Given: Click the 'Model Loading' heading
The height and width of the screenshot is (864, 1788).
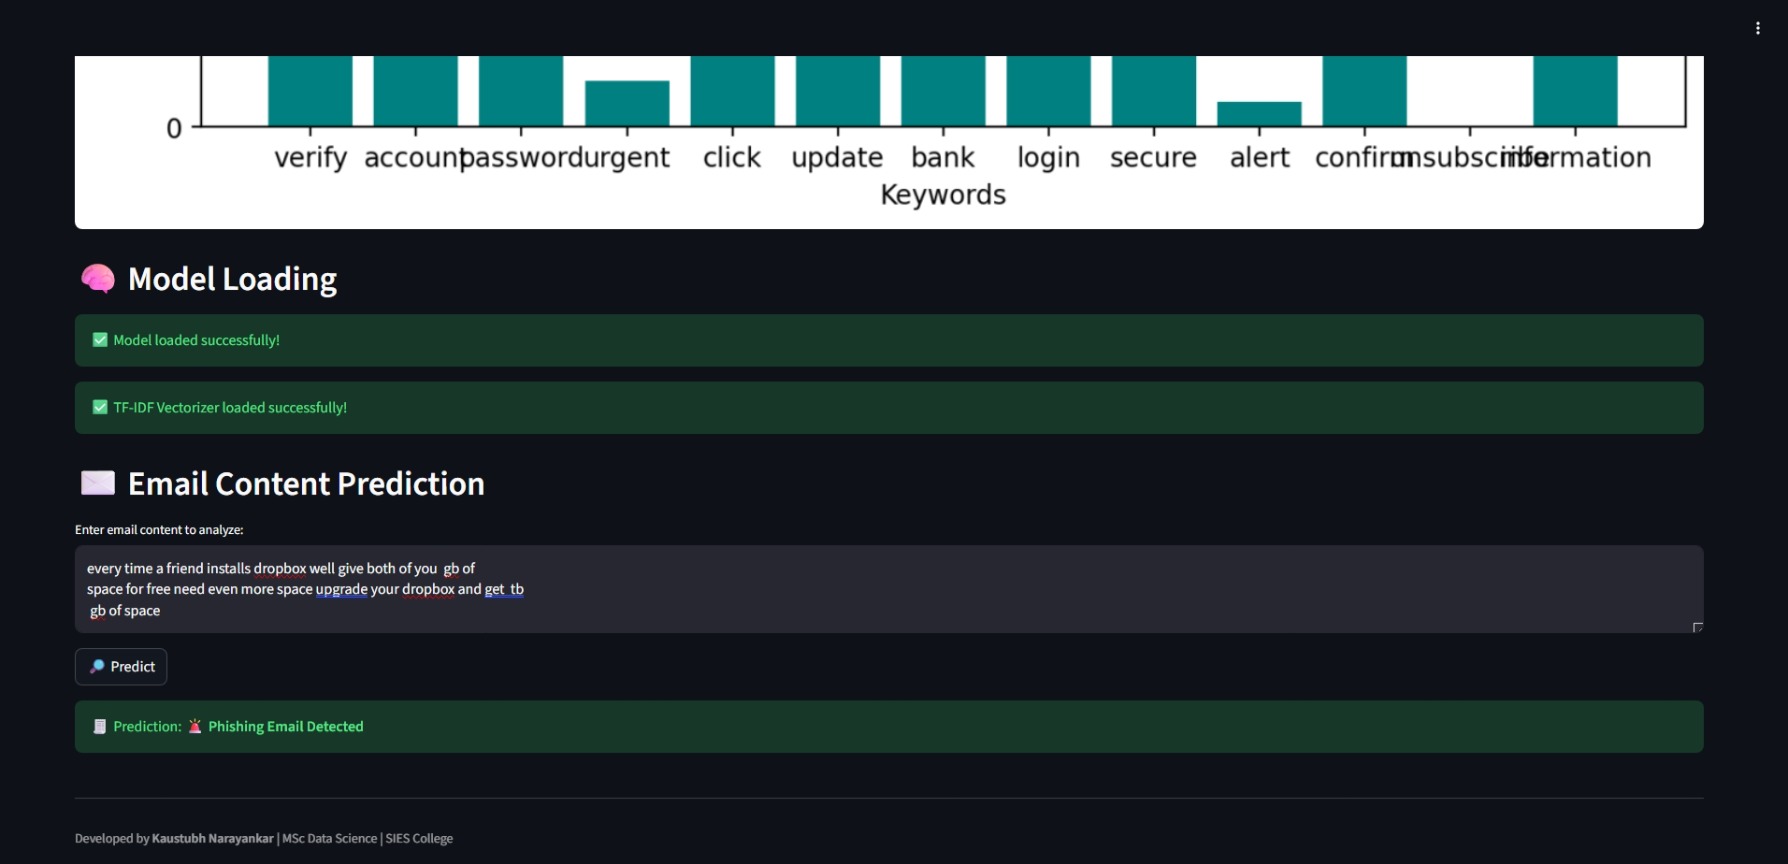Looking at the screenshot, I should click(232, 279).
